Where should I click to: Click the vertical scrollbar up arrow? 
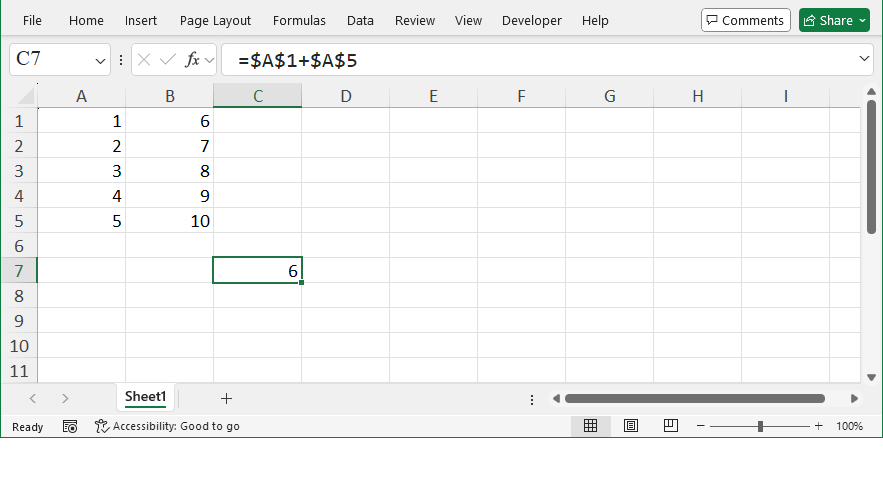click(x=871, y=91)
